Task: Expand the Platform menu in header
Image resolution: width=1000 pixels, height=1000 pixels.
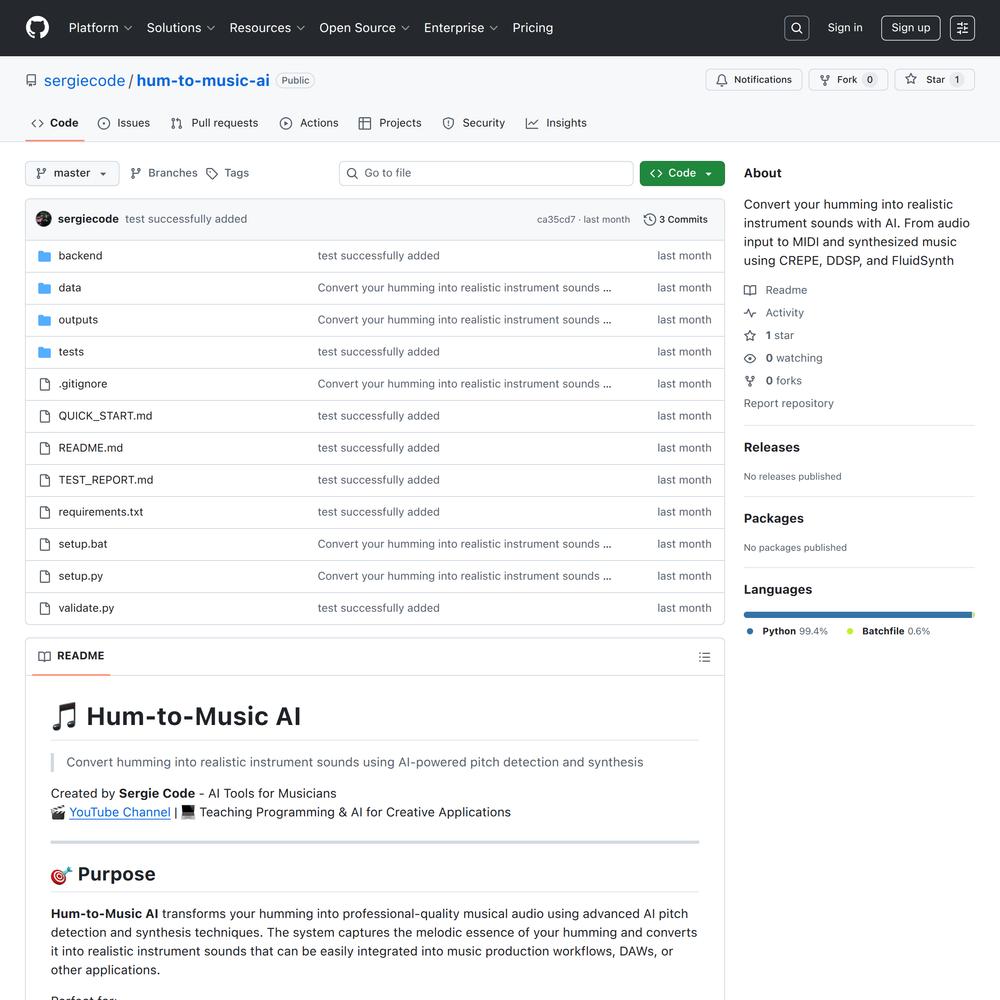Action: click(x=100, y=28)
